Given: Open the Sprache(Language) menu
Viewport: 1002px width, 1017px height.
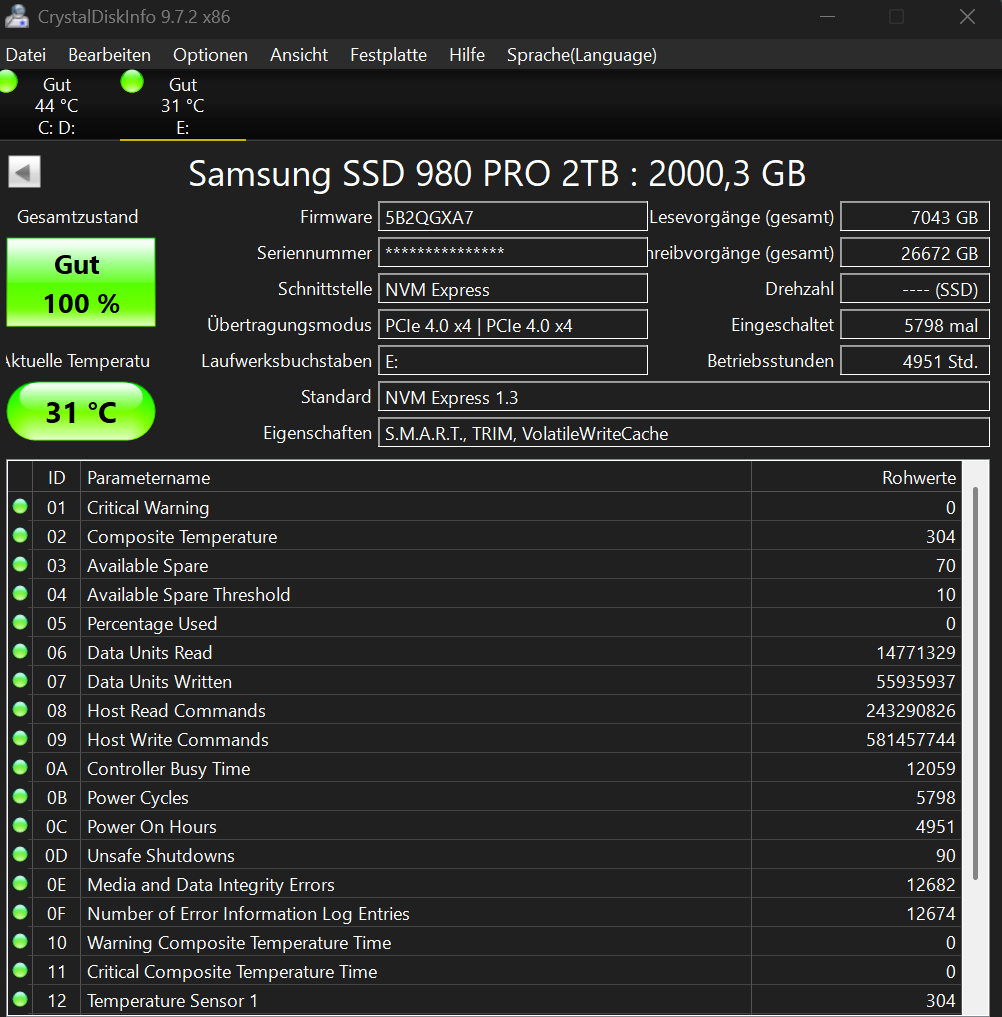Looking at the screenshot, I should click(582, 55).
